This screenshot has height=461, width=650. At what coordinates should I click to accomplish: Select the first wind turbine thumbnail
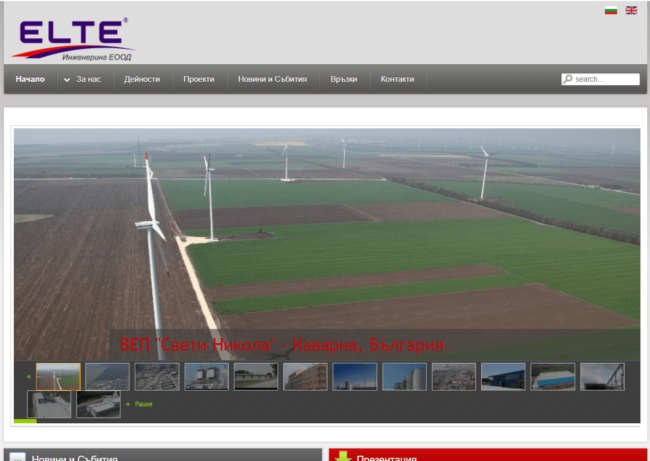[x=58, y=376]
